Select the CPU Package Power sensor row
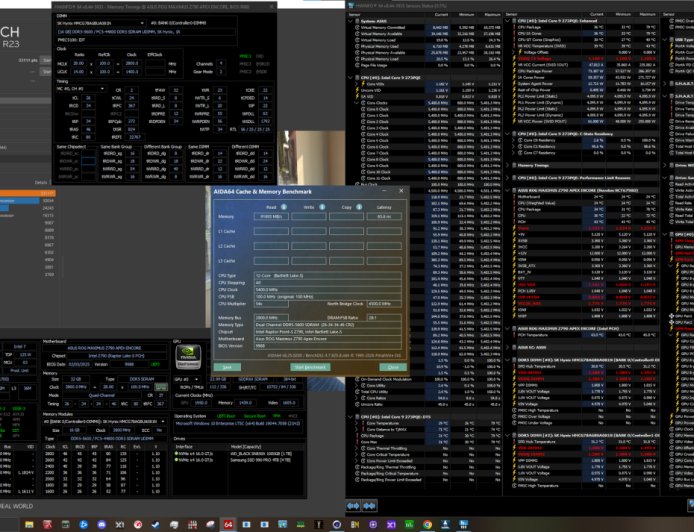This screenshot has width=694, height=532. (x=585, y=71)
